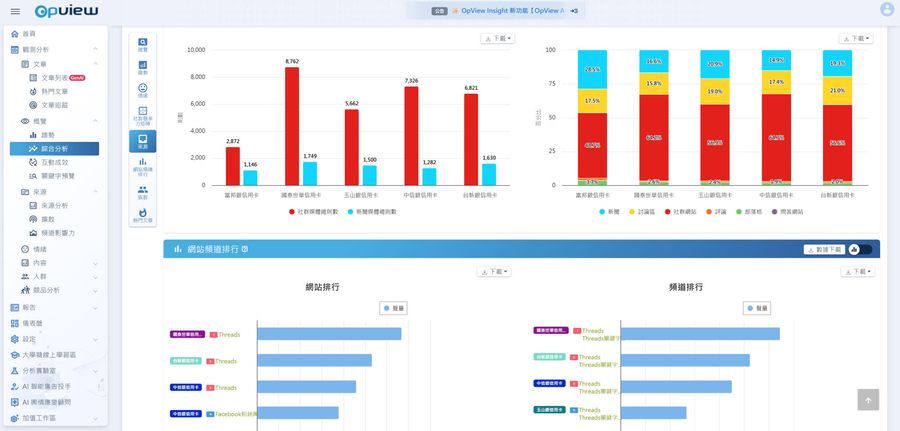Jump to 族群 in vertical toolbar

pos(142,192)
